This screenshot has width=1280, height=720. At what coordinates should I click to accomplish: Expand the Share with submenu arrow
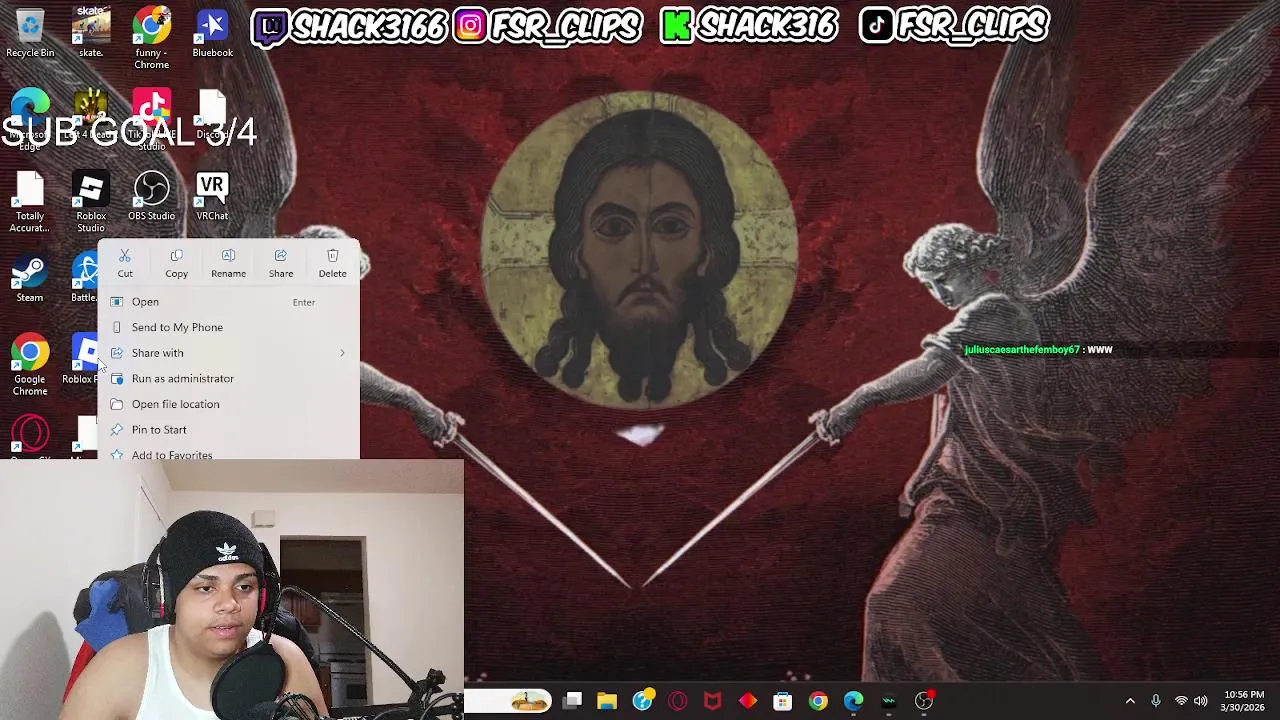point(342,353)
